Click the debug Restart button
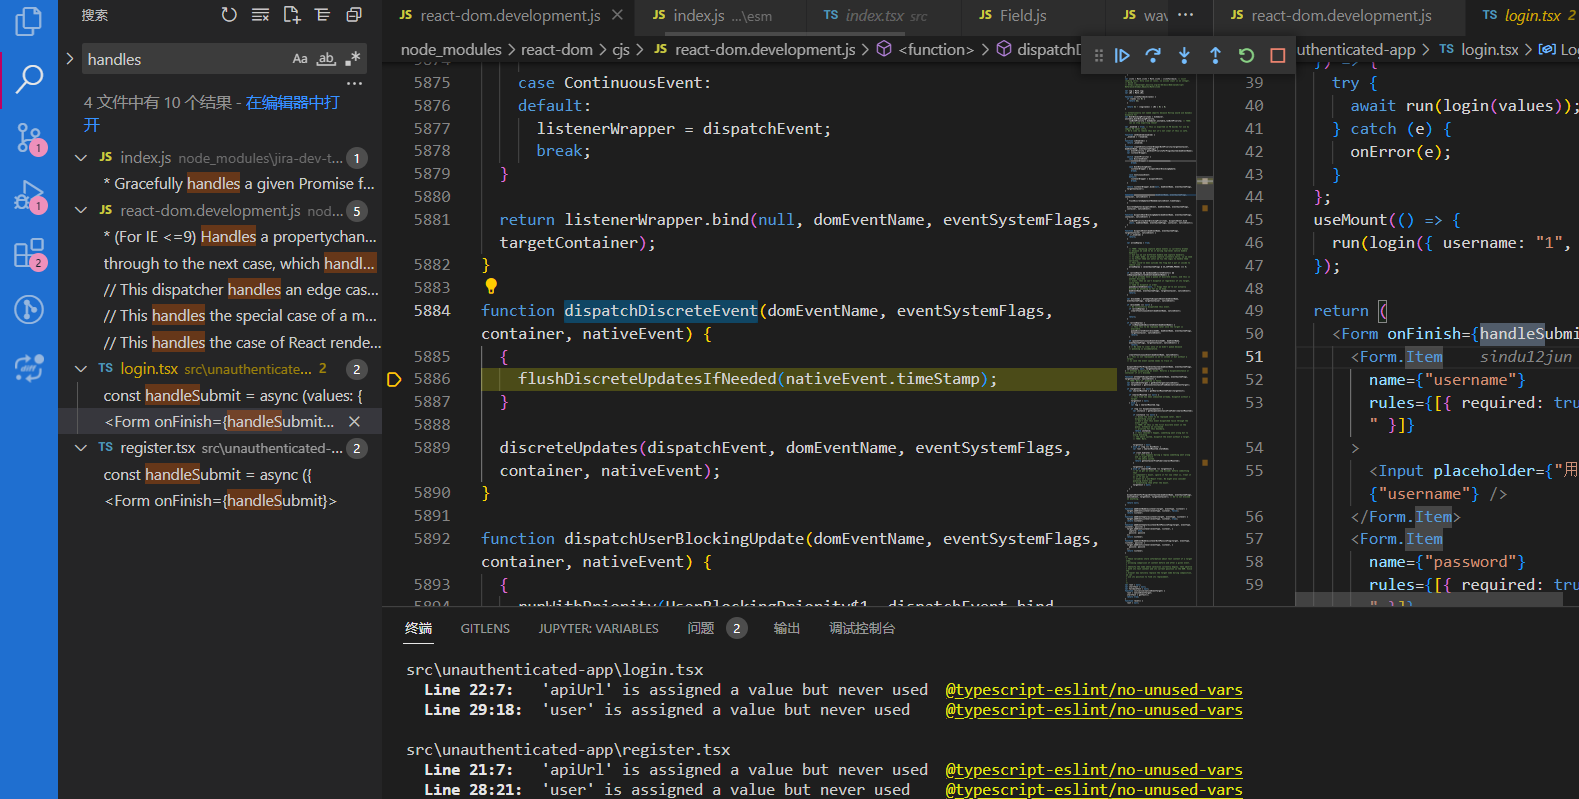 click(x=1246, y=56)
